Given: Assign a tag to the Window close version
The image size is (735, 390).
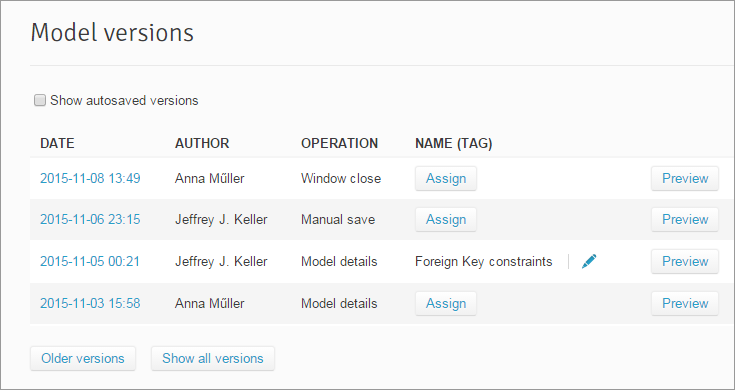Looking at the screenshot, I should (446, 179).
